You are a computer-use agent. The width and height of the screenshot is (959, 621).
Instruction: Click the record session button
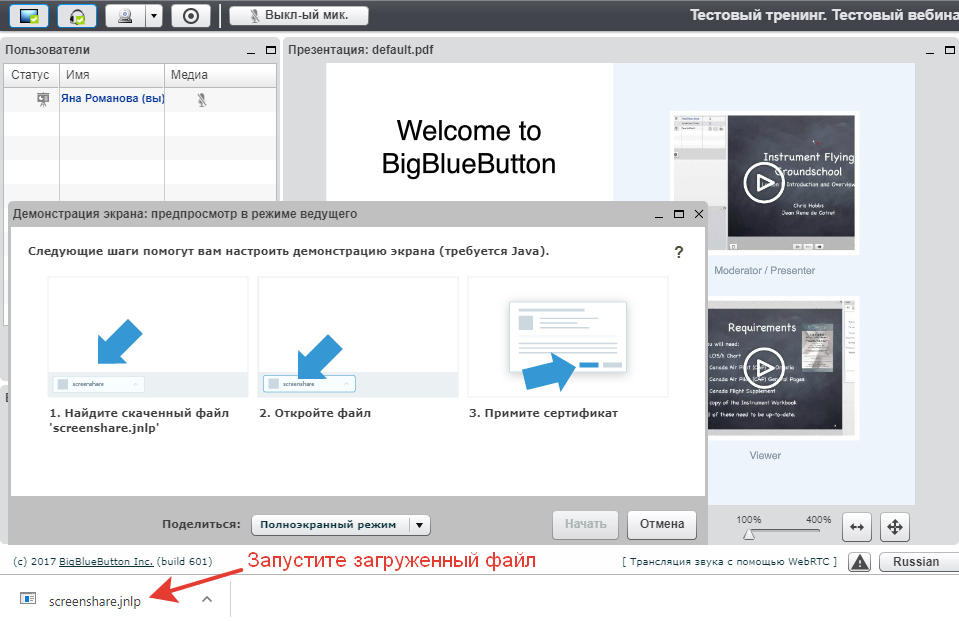pos(191,15)
